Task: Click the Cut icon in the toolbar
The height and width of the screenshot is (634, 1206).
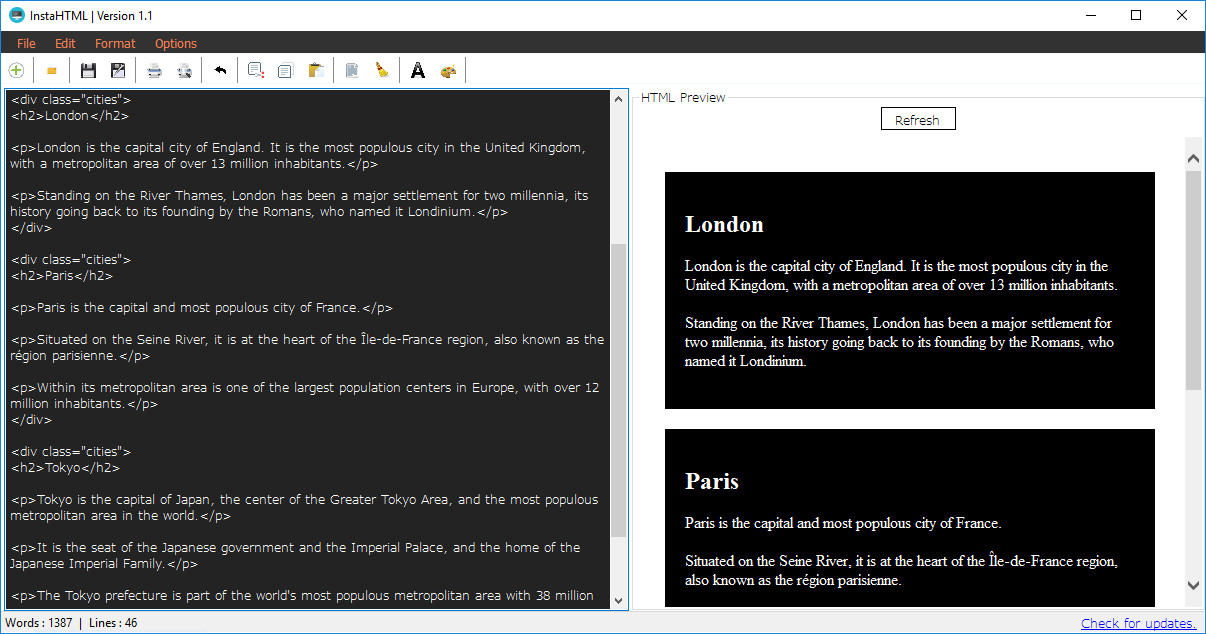Action: [x=256, y=70]
